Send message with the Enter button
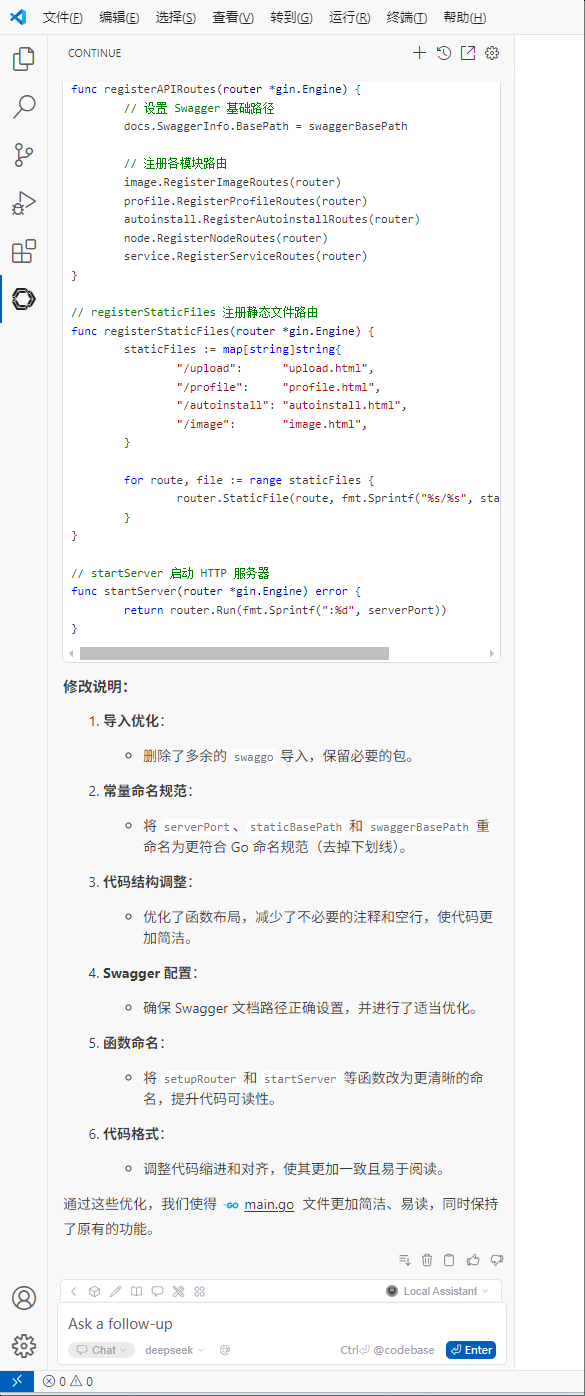 471,1350
